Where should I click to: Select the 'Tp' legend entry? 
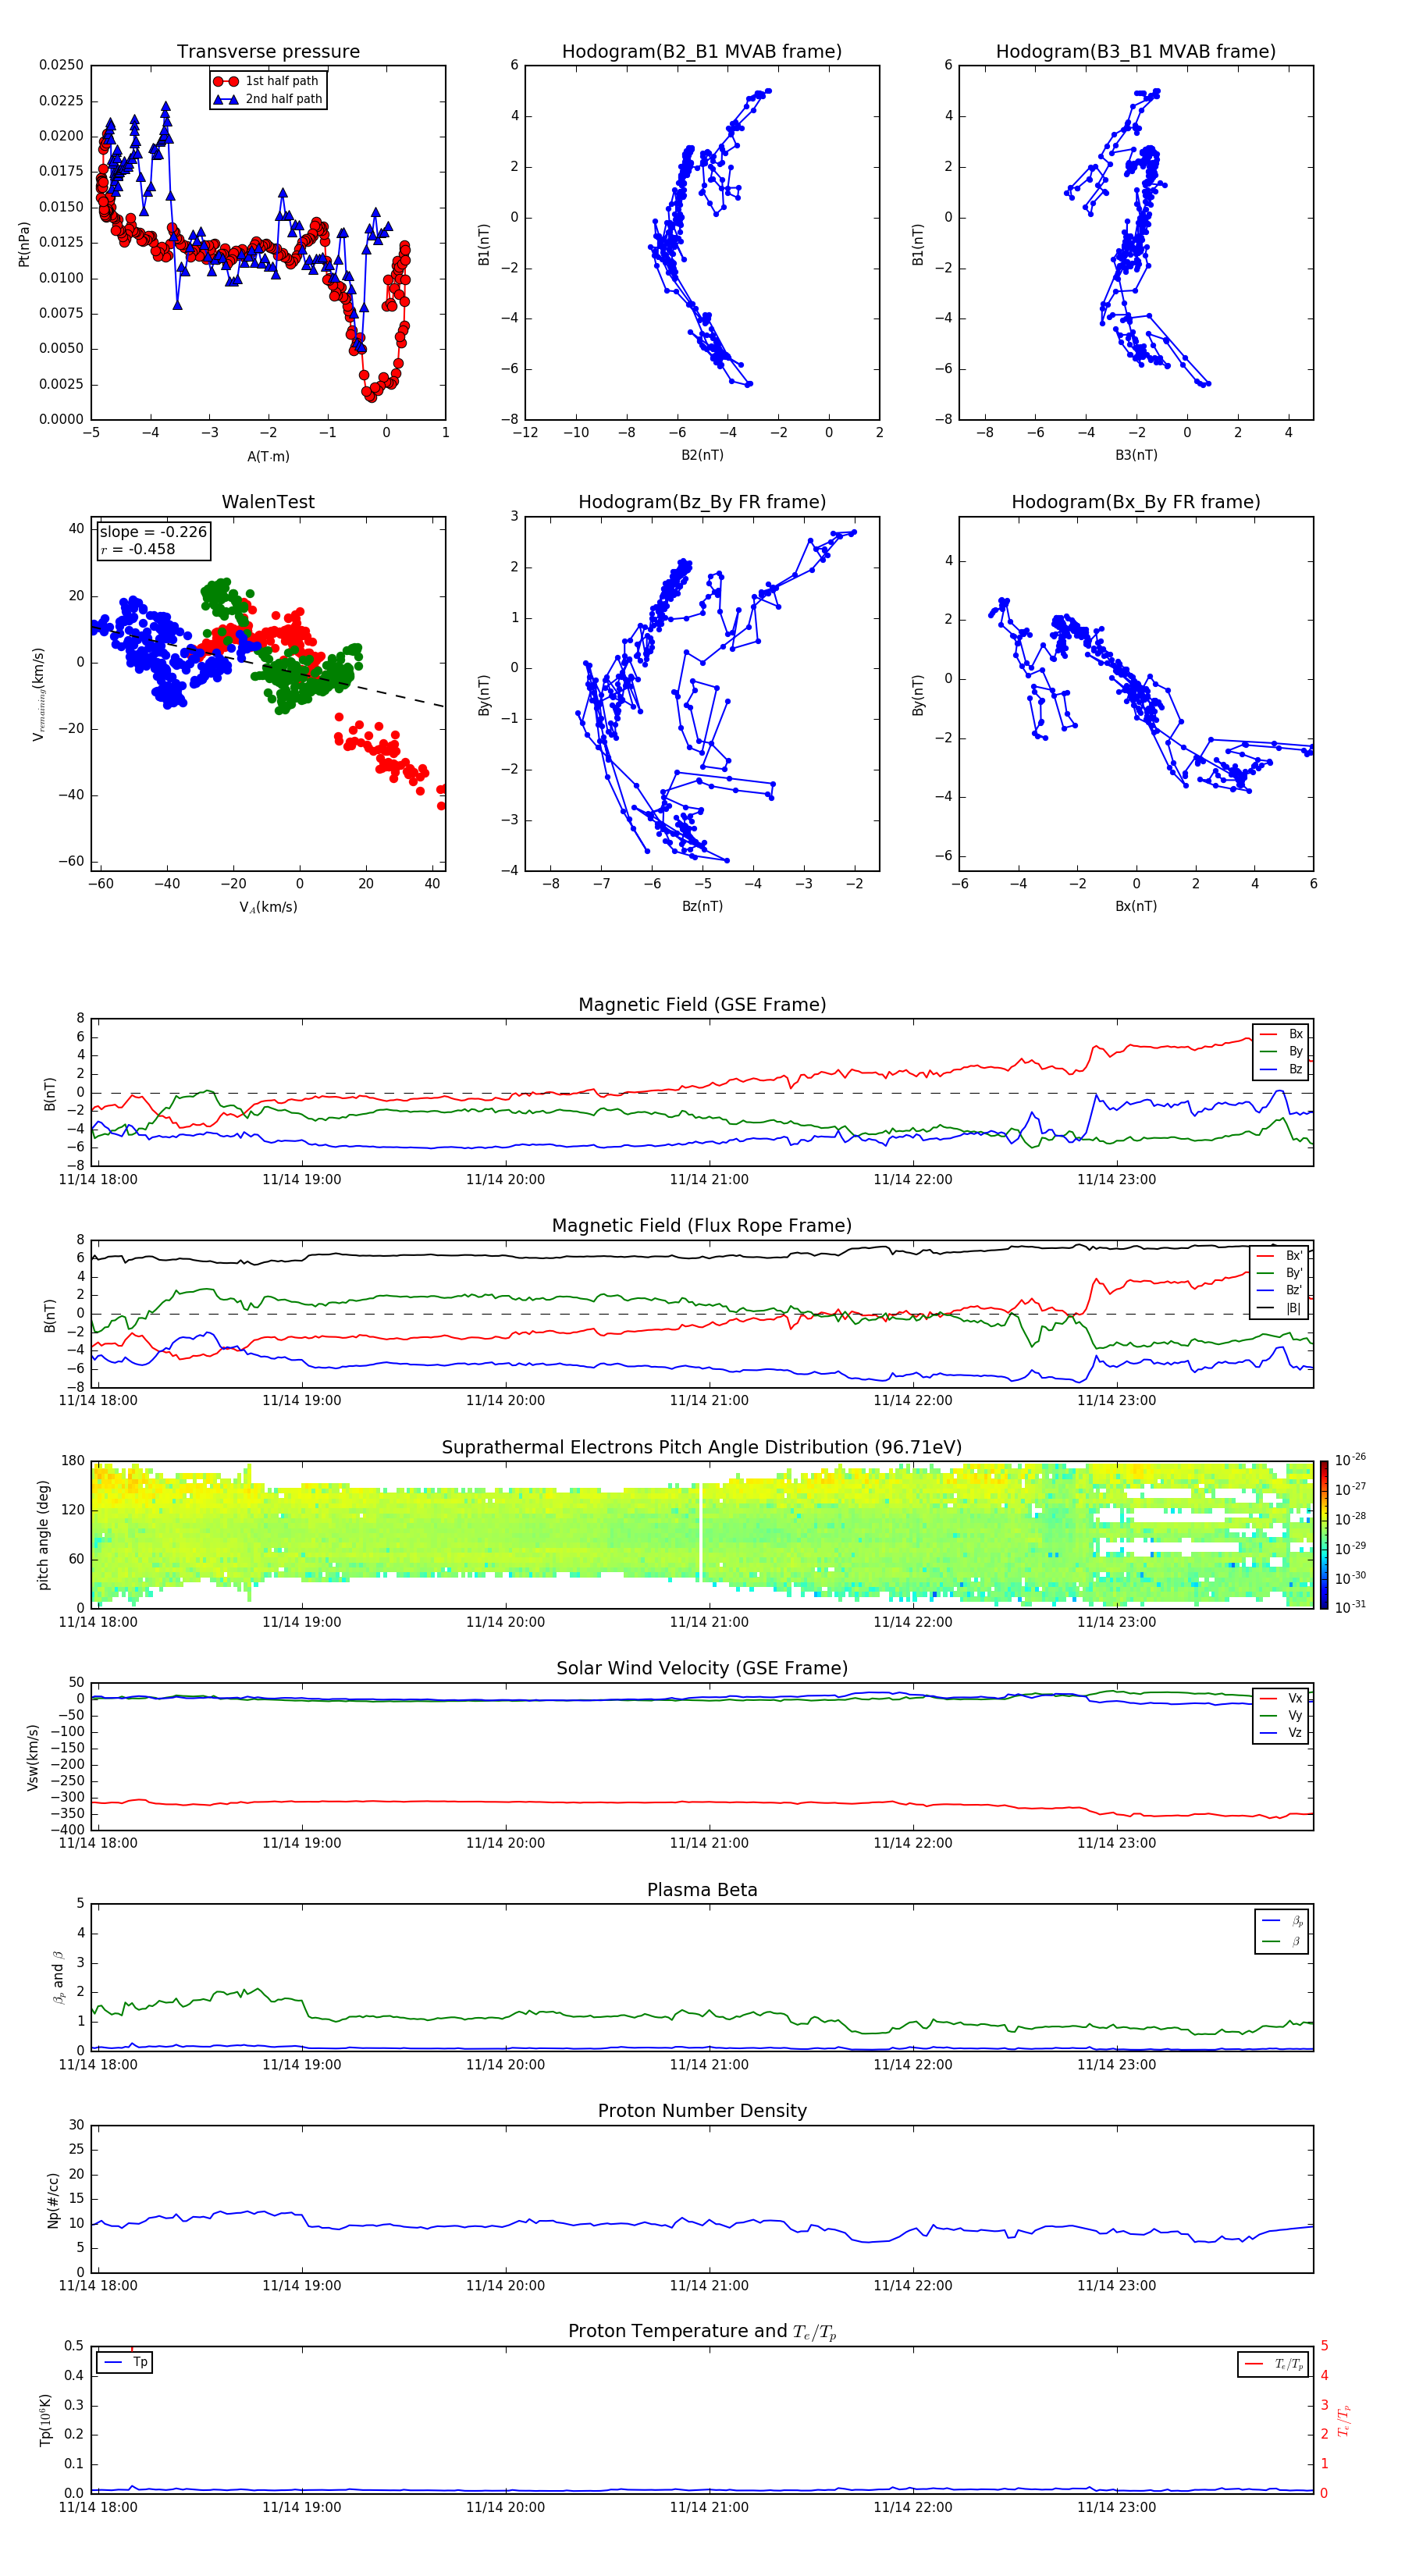[x=125, y=2362]
